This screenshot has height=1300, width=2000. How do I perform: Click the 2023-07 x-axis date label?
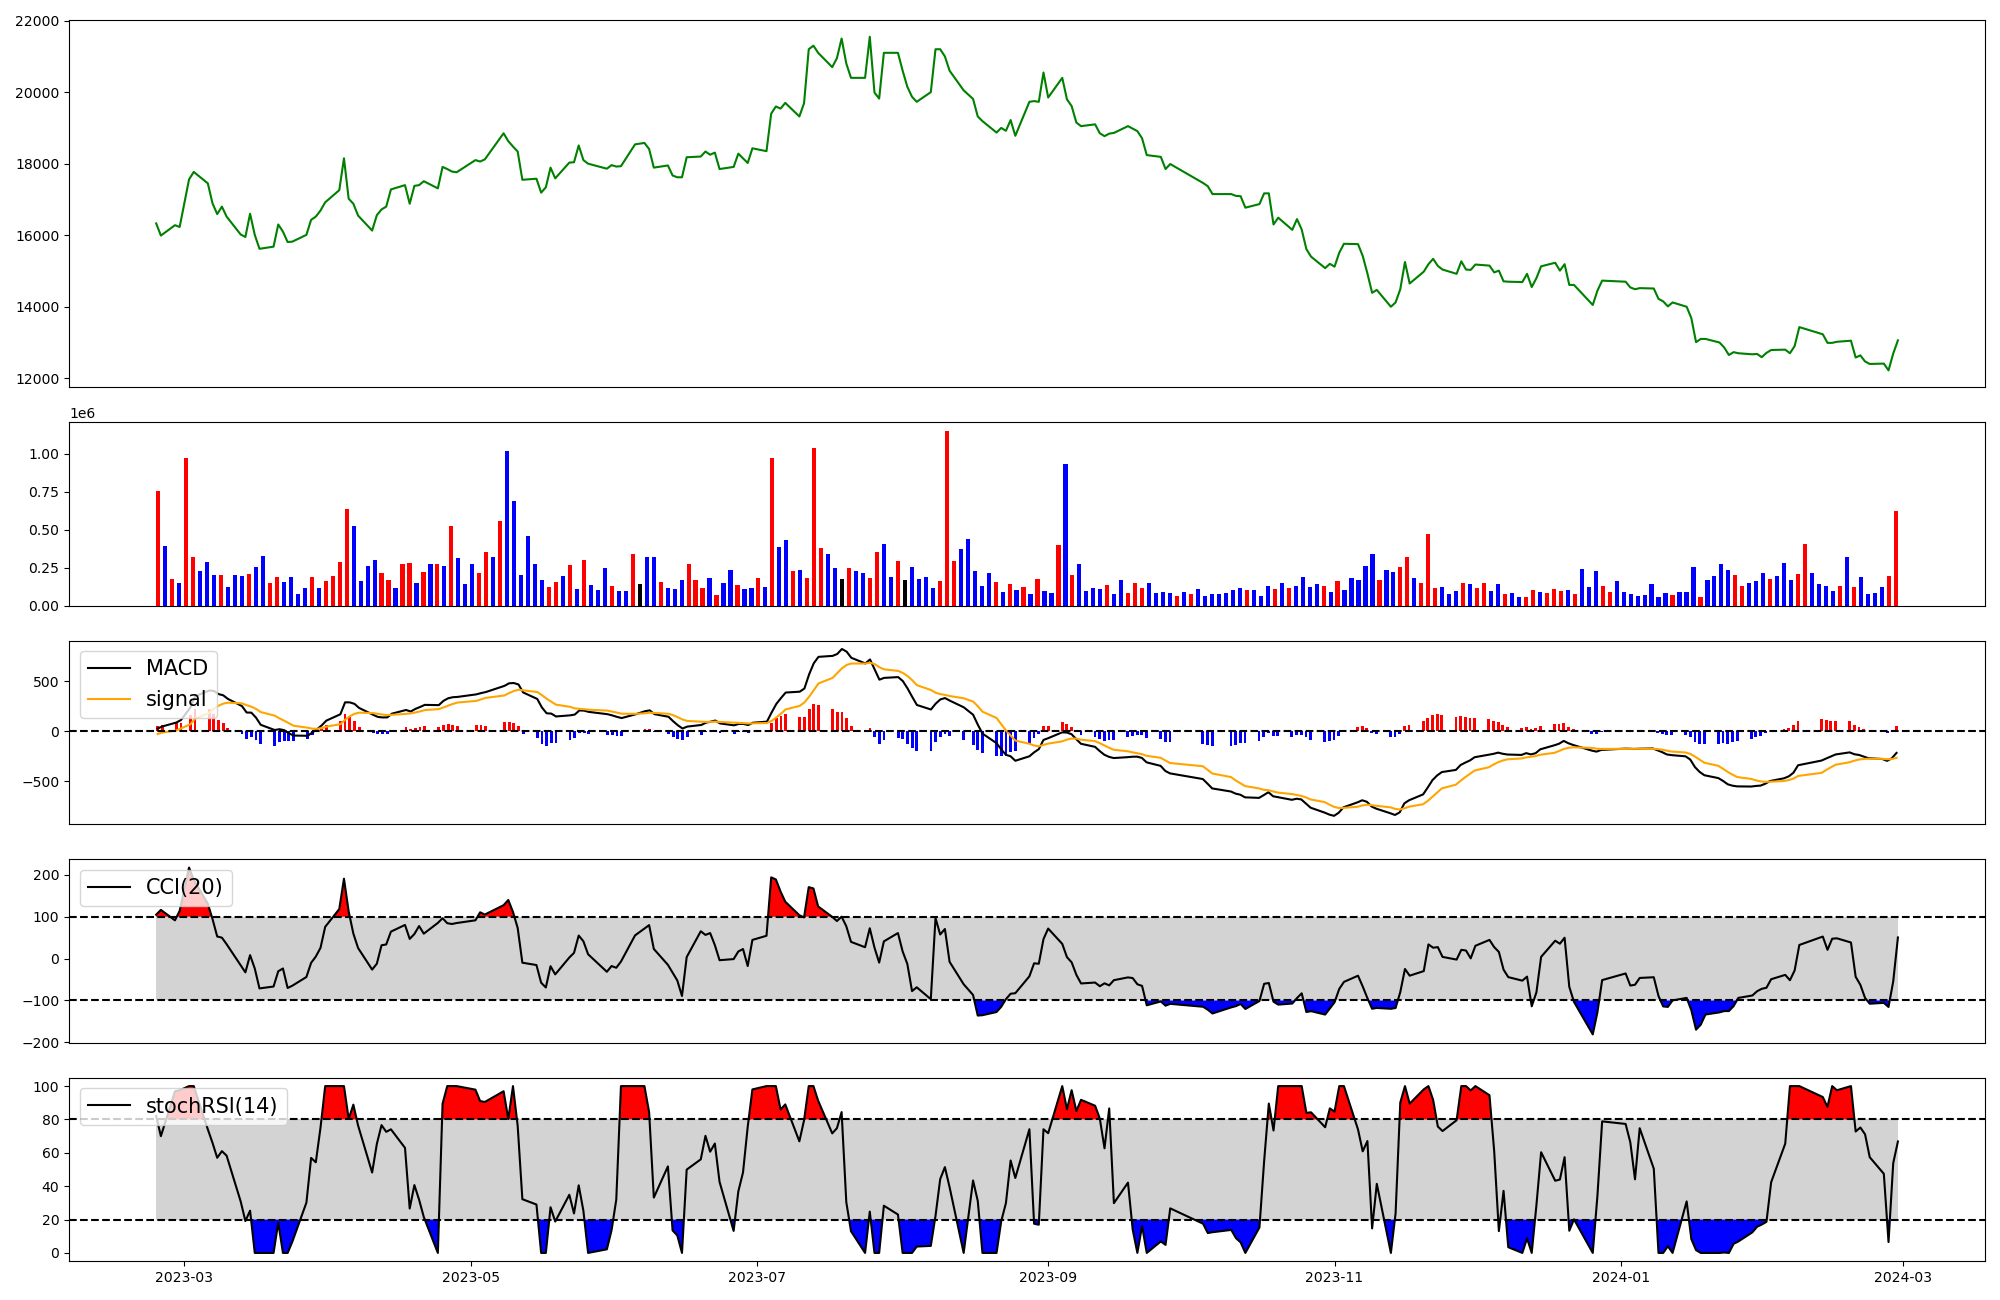[757, 1277]
